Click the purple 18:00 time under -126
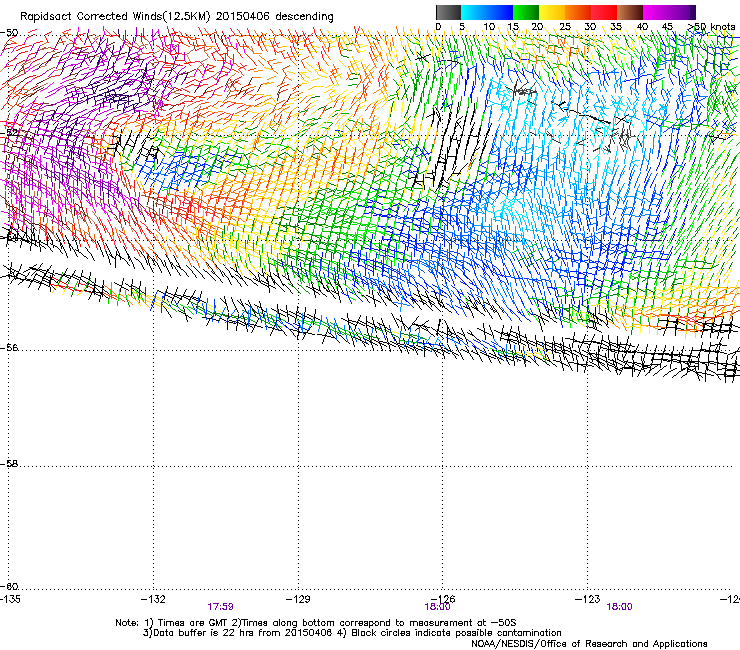This screenshot has height=650, width=740. click(x=437, y=607)
